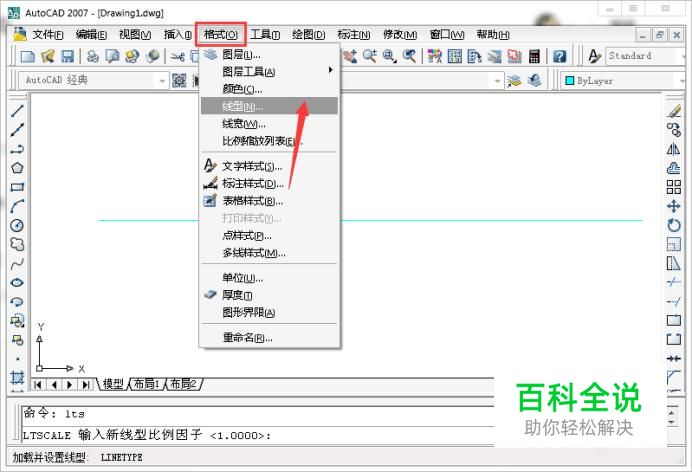Open the 修改 menu

tap(399, 34)
